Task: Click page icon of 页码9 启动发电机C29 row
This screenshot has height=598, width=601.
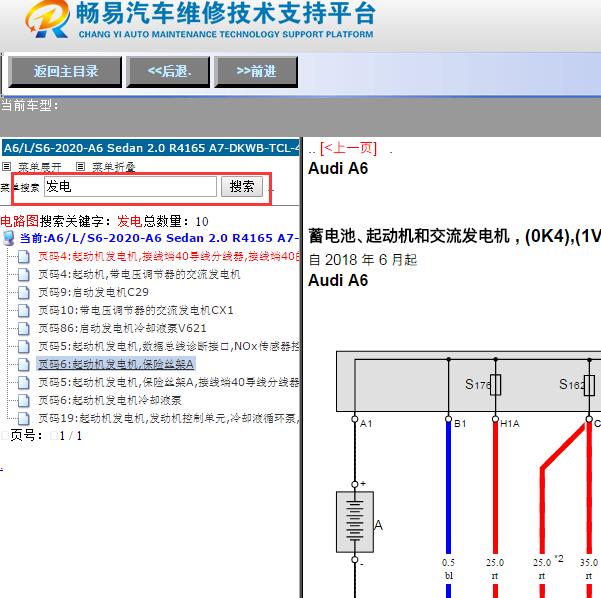Action: click(24, 292)
